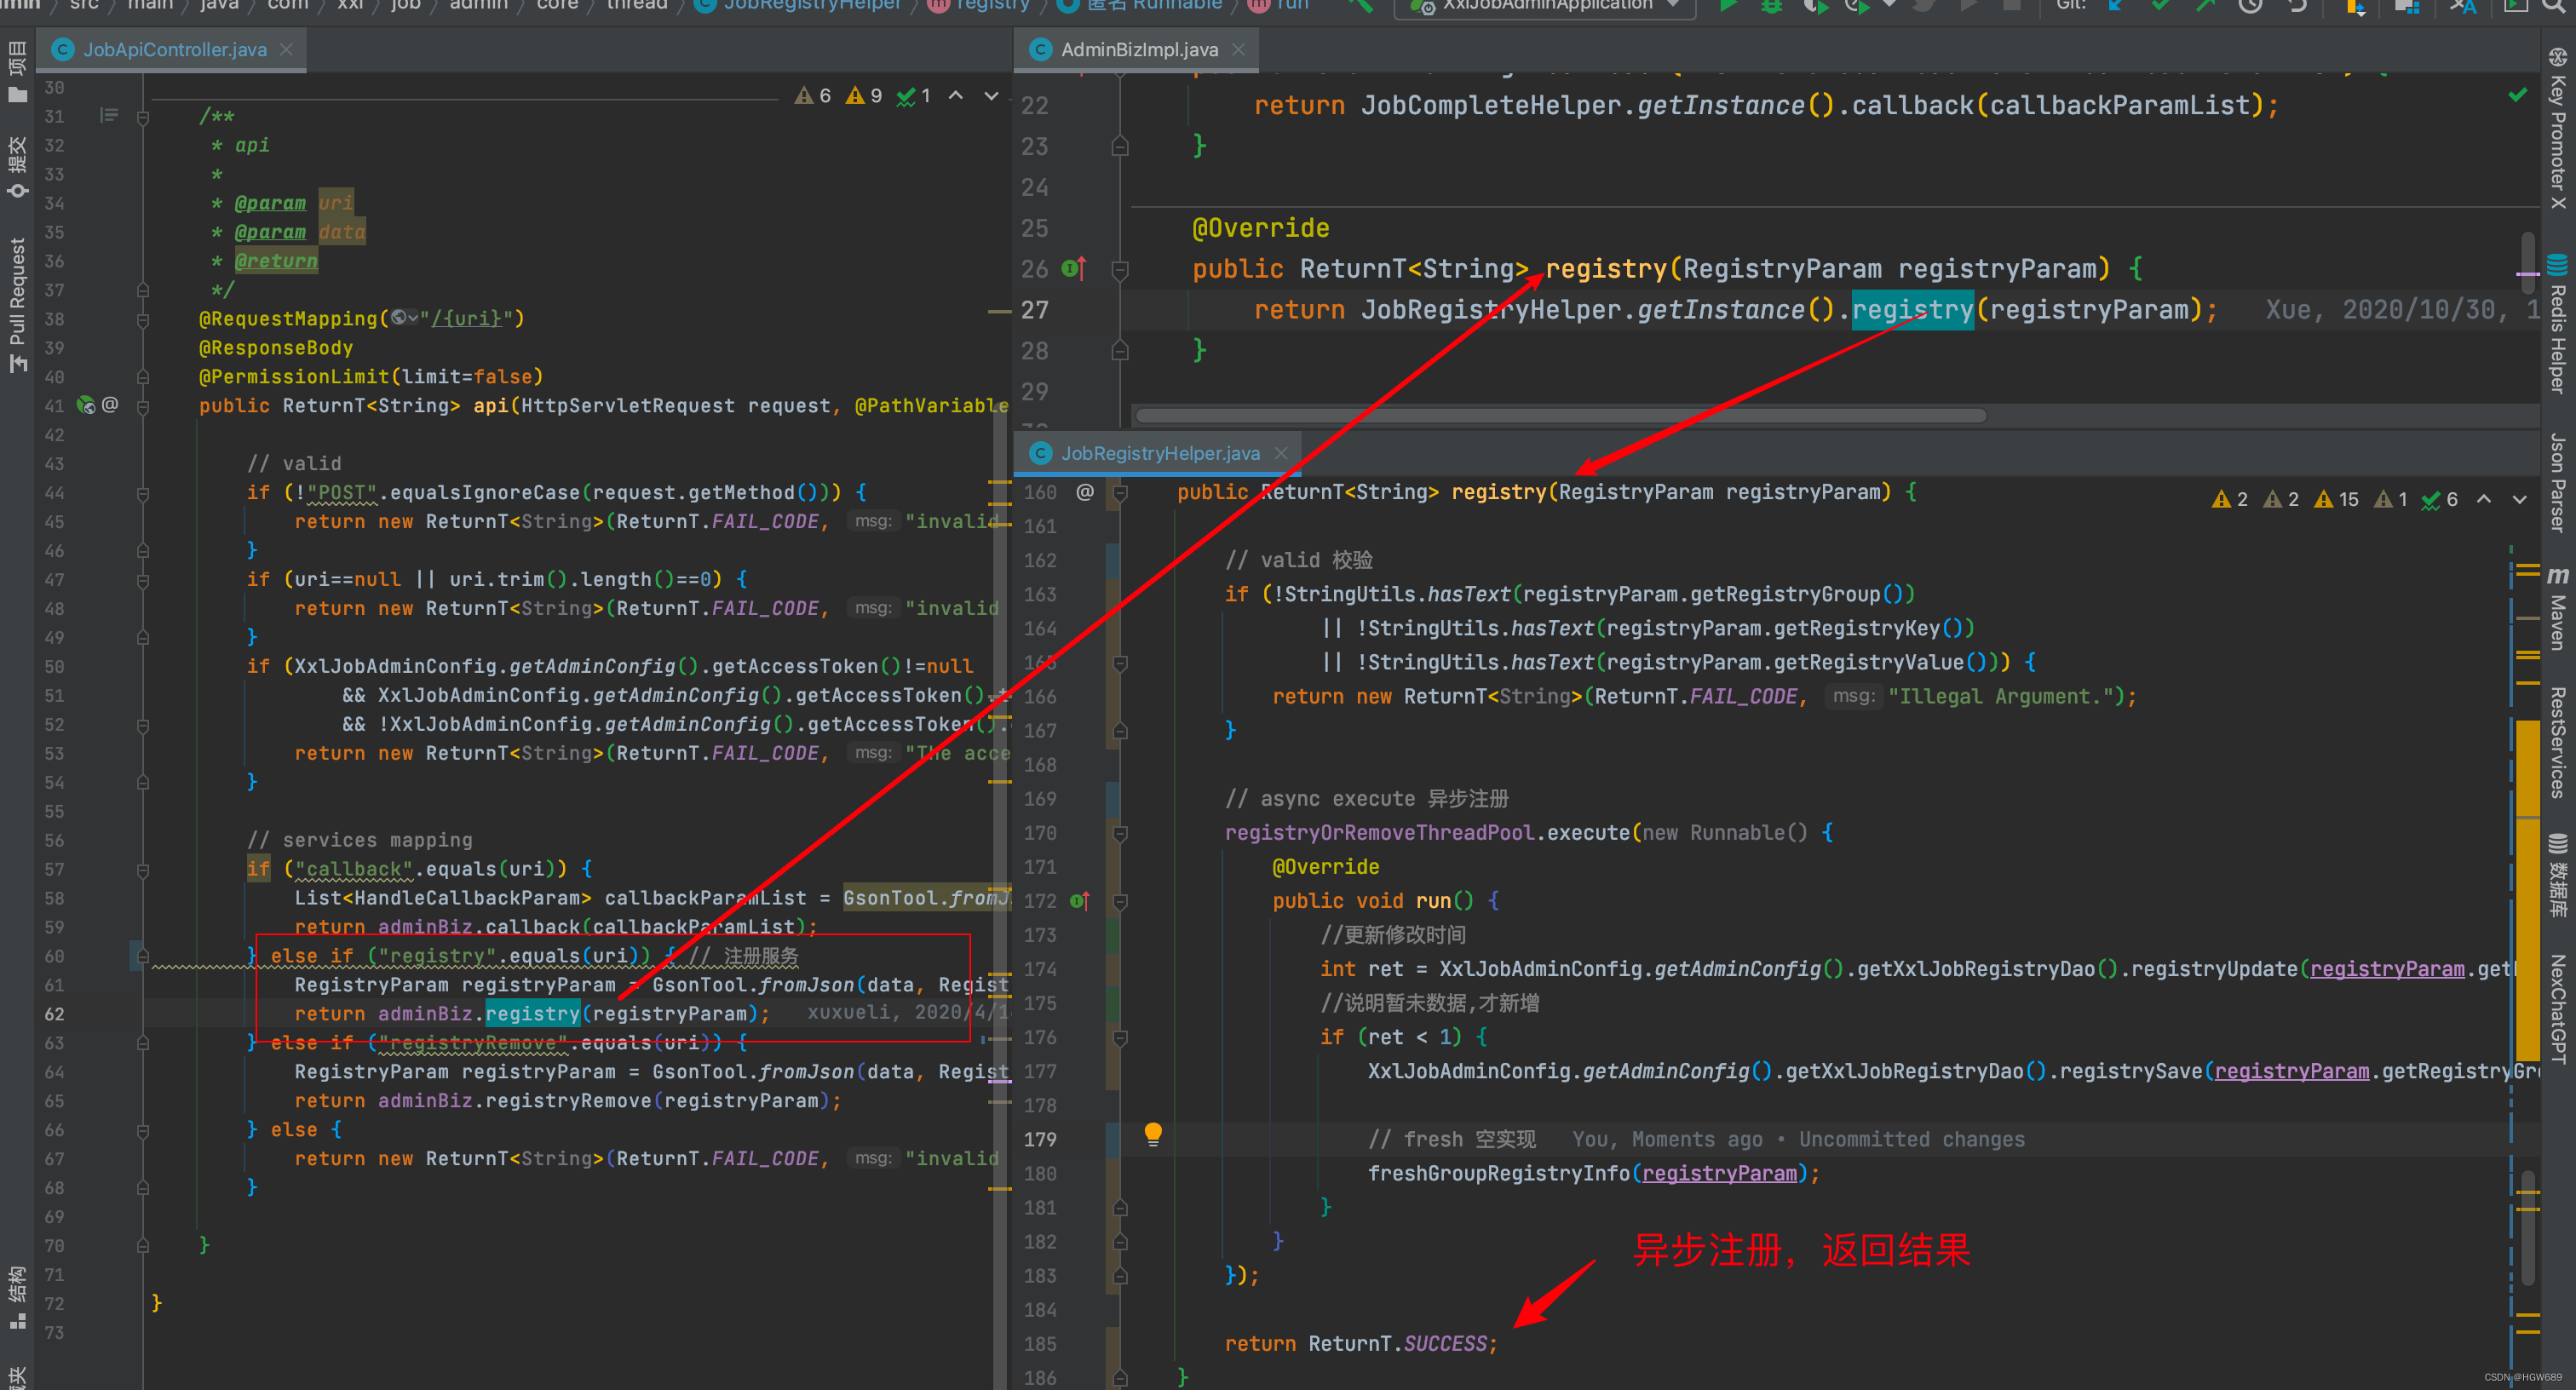Fold the execute Runnable block at line 170
Viewport: 2576px width, 1390px height.
point(1120,834)
